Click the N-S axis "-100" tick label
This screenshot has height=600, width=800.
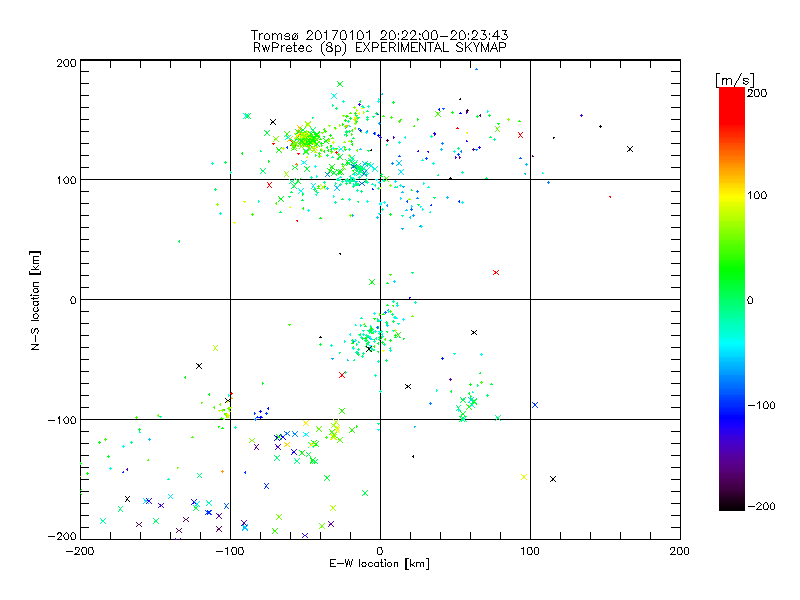click(x=62, y=420)
